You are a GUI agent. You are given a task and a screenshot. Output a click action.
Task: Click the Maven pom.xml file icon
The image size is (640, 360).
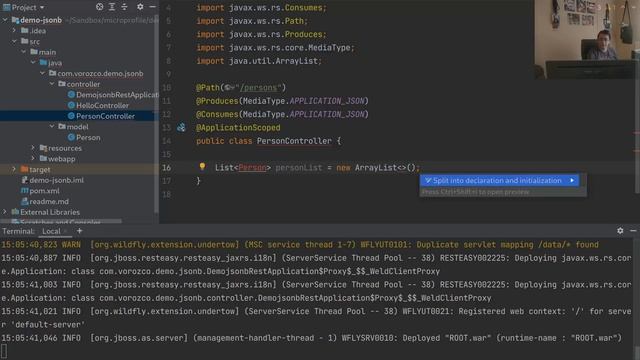(x=24, y=191)
